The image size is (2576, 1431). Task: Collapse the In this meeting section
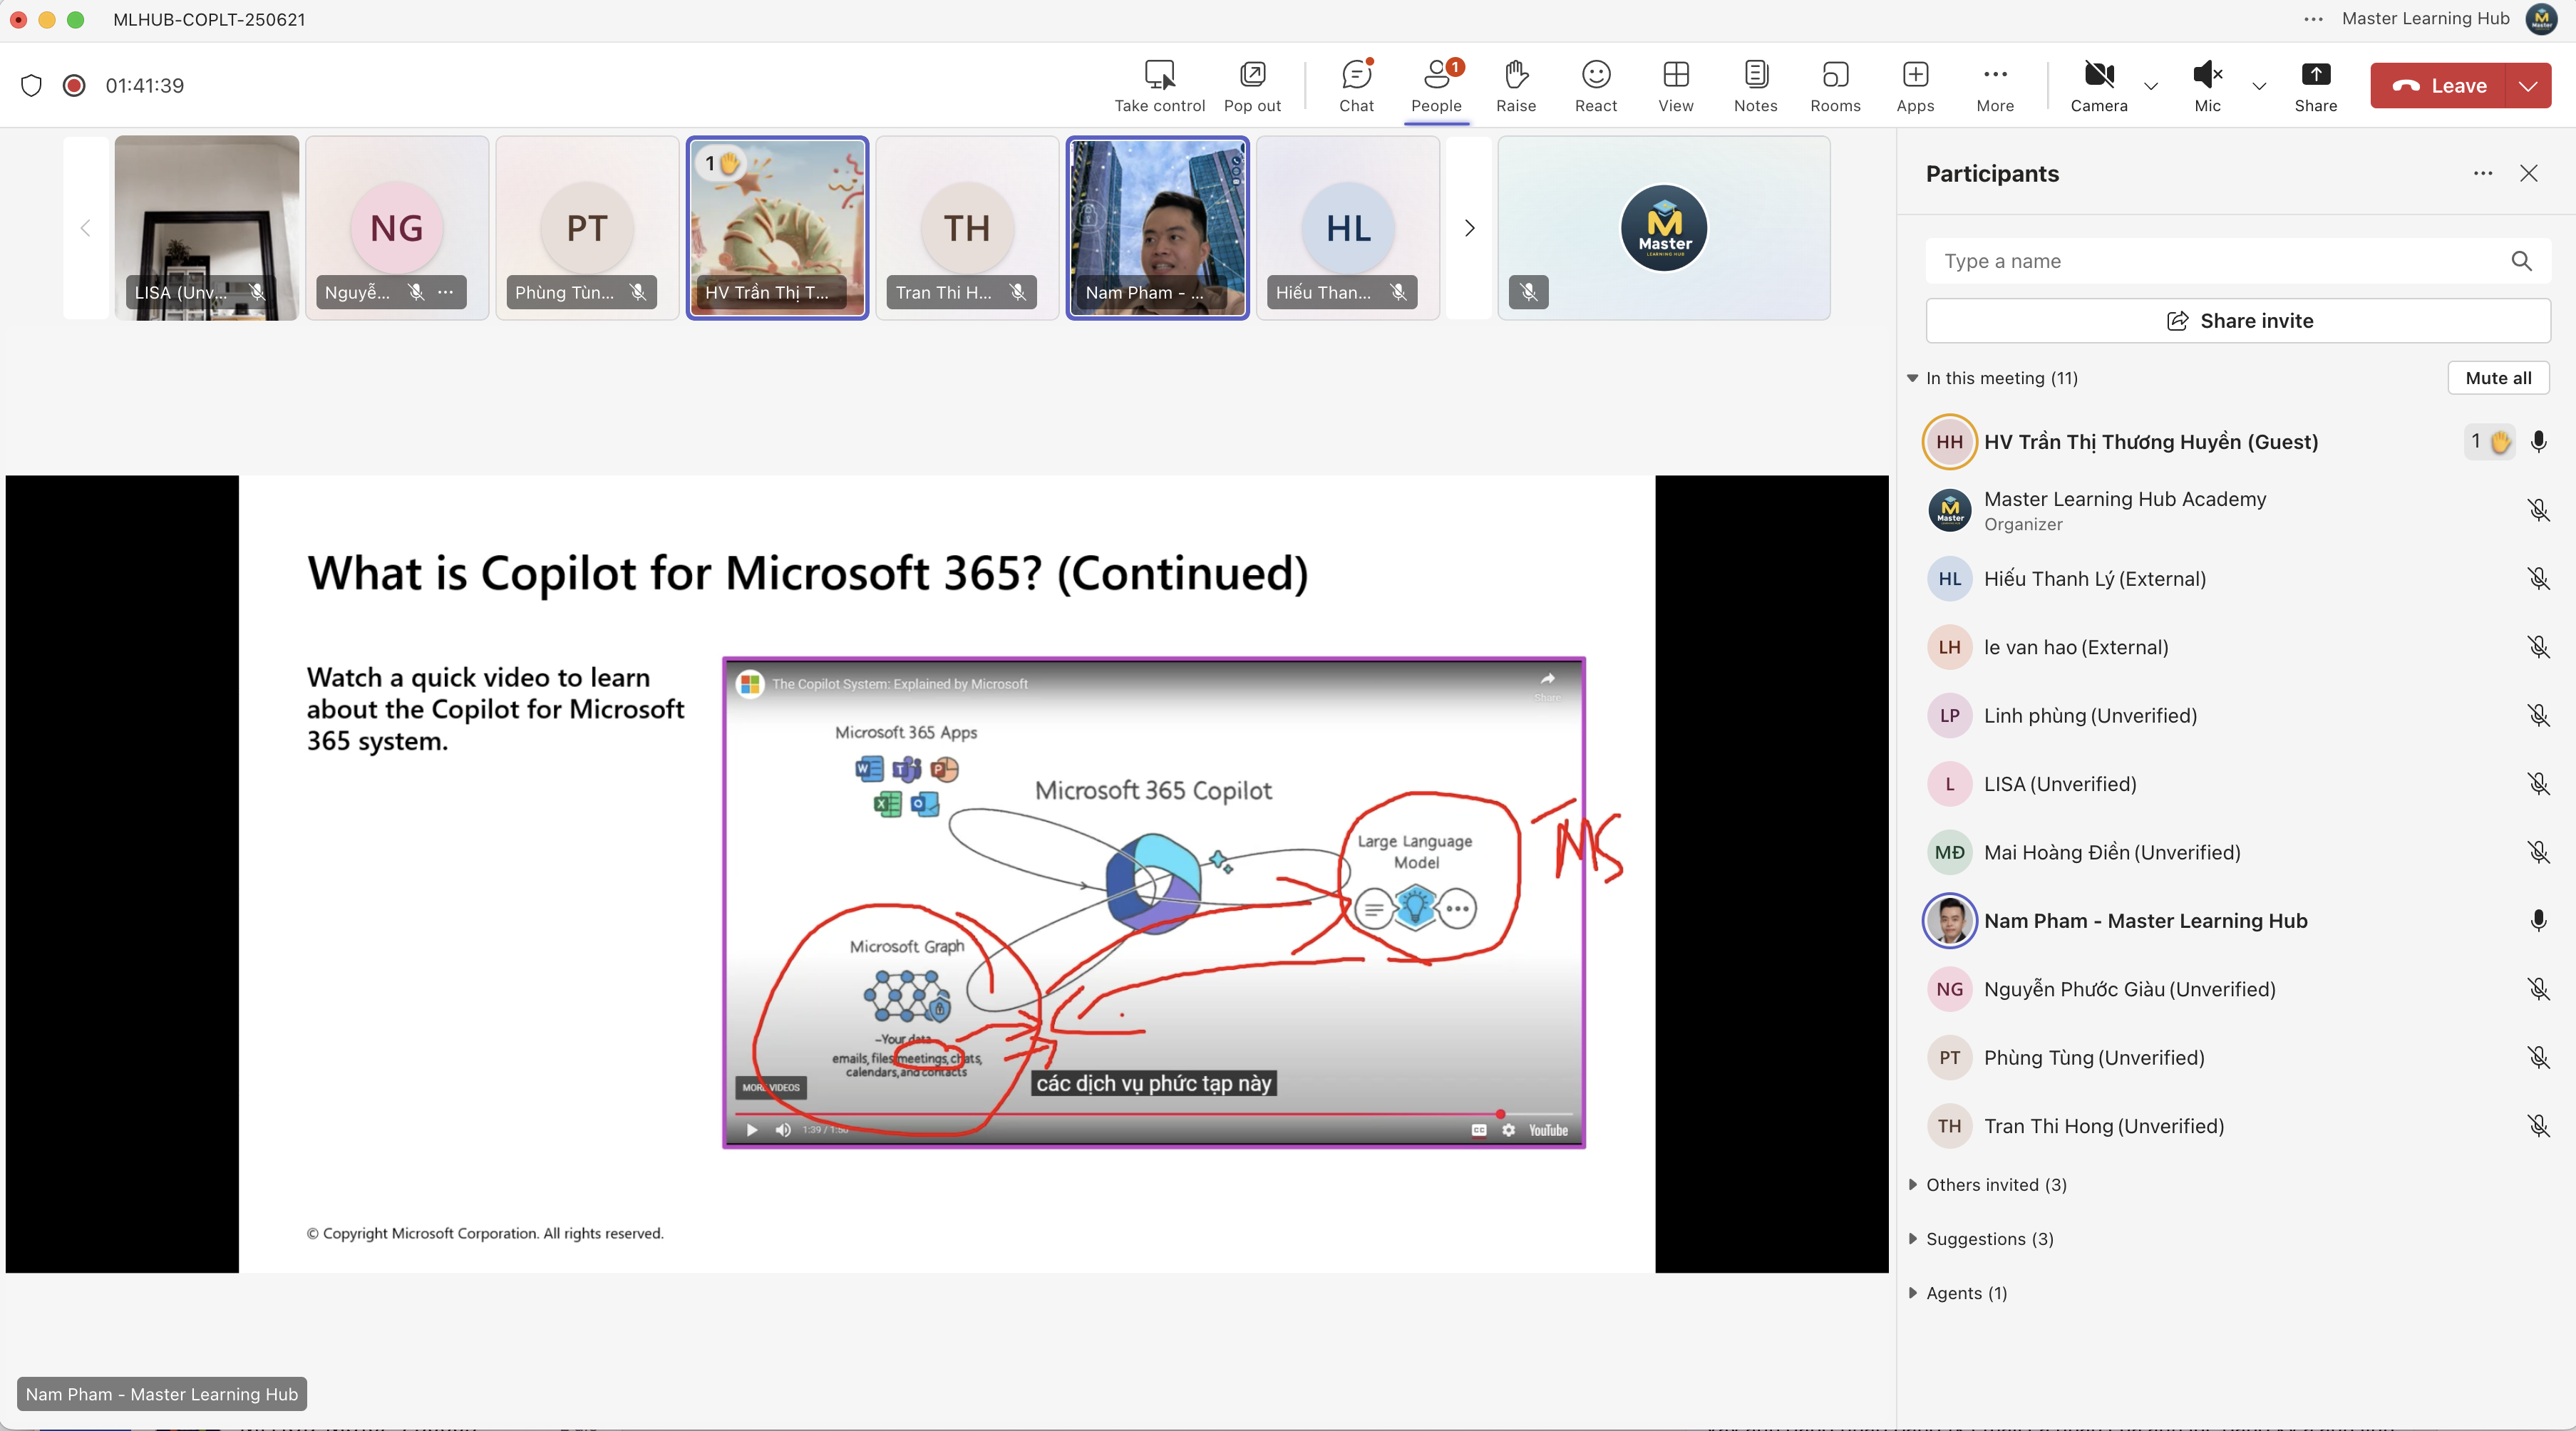pos(1912,378)
